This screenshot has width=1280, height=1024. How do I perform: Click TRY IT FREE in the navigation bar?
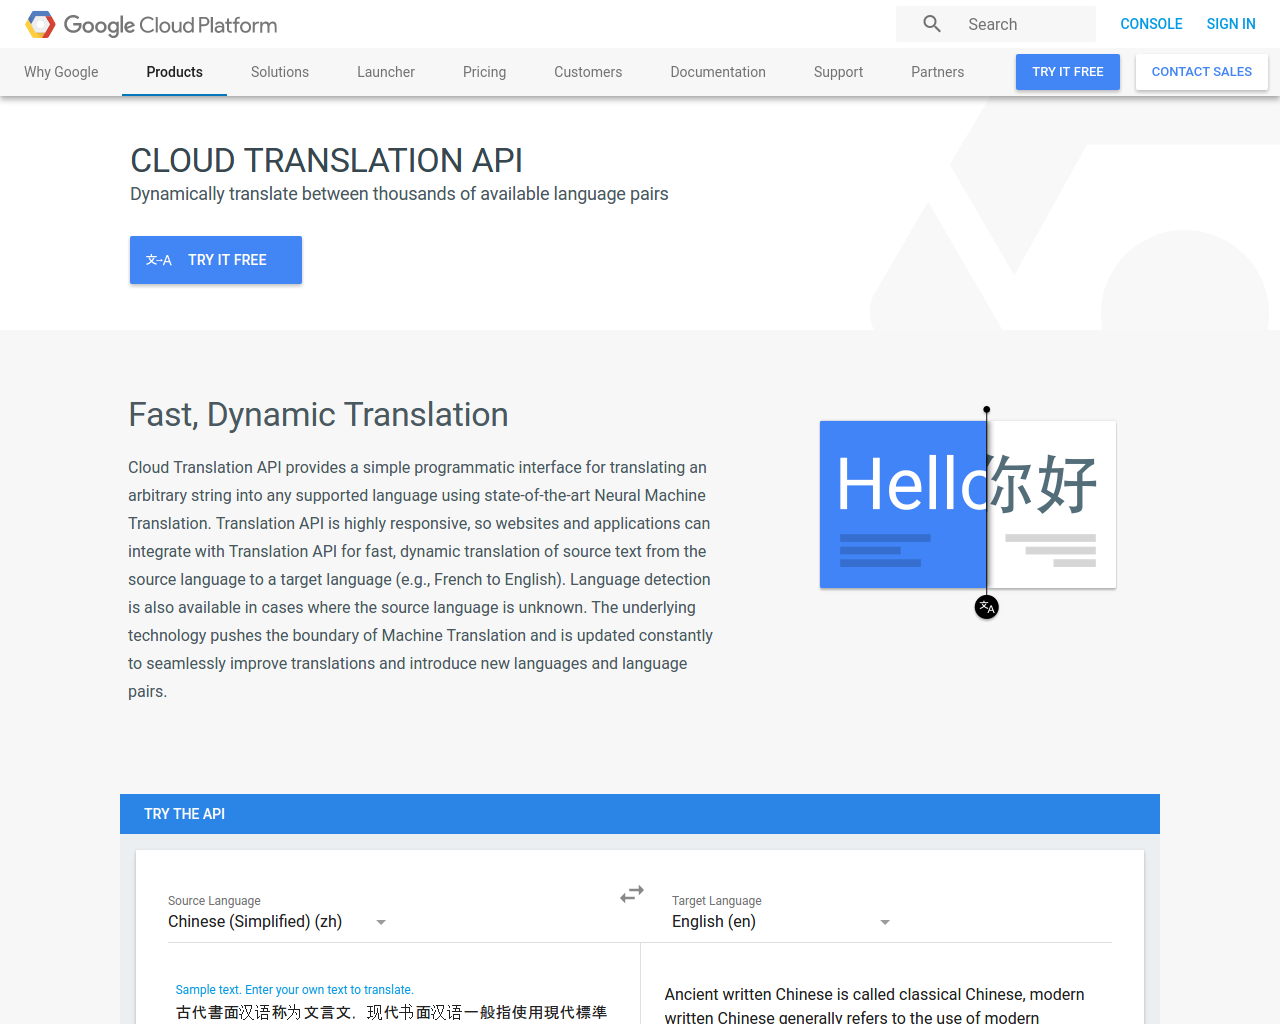(1068, 72)
